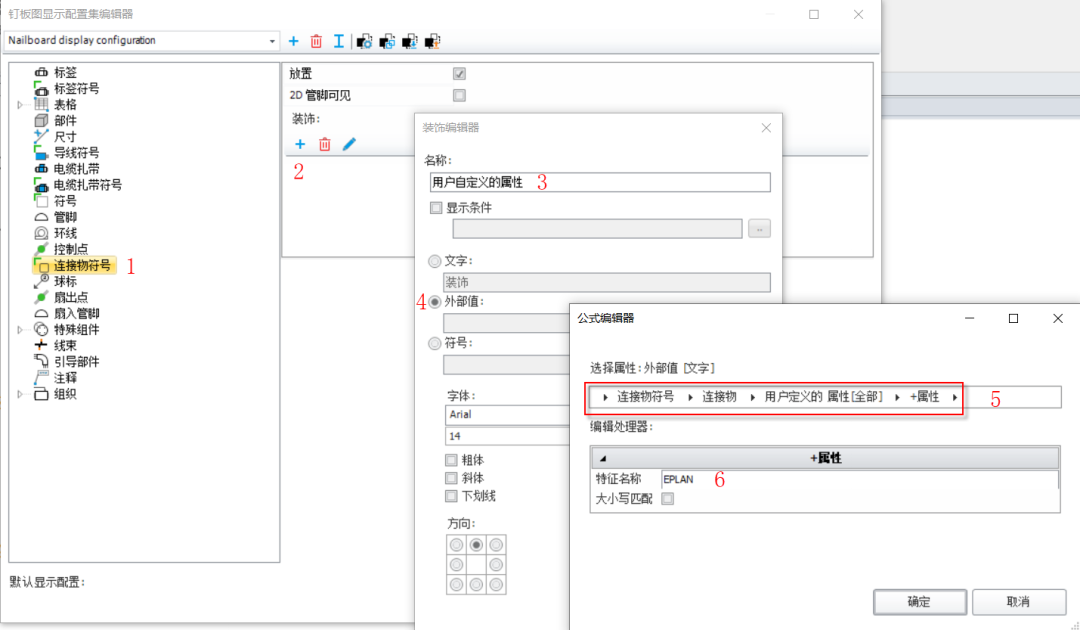The width and height of the screenshot is (1080, 630).
Task: Click the red trash icon in the top toolbar
Action: pos(316,41)
